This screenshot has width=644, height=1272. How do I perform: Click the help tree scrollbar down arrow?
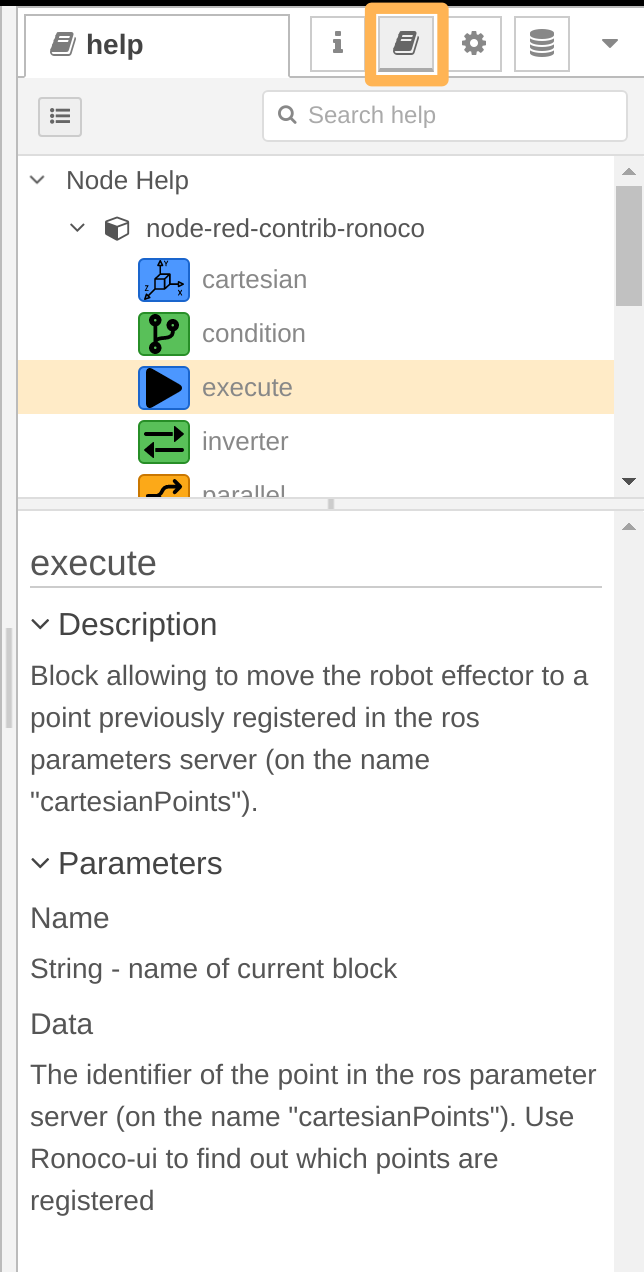pyautogui.click(x=629, y=482)
